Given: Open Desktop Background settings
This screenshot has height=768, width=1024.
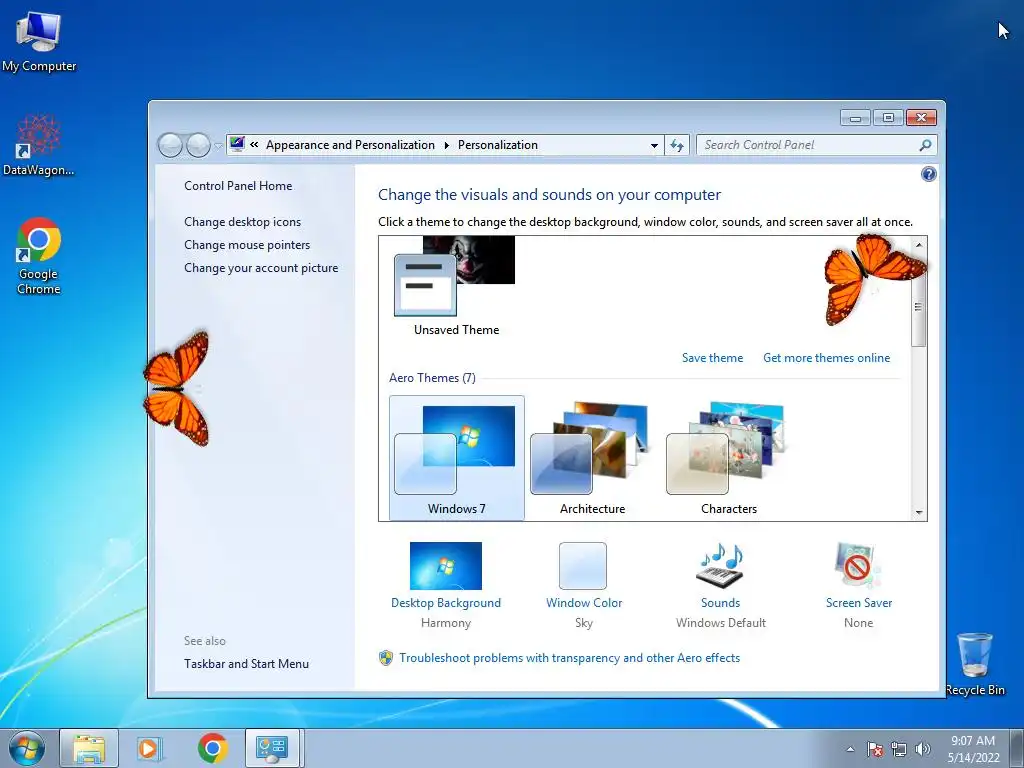Looking at the screenshot, I should tap(446, 566).
